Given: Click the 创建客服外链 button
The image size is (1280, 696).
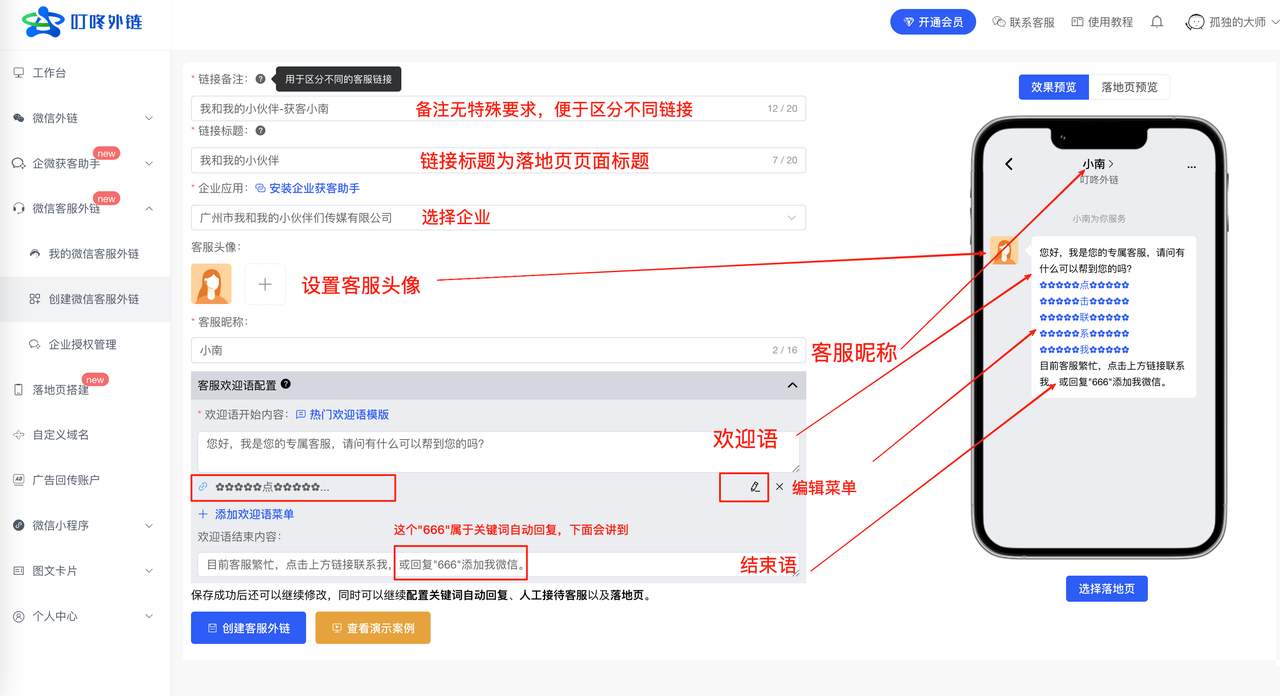Looking at the screenshot, I should point(248,628).
